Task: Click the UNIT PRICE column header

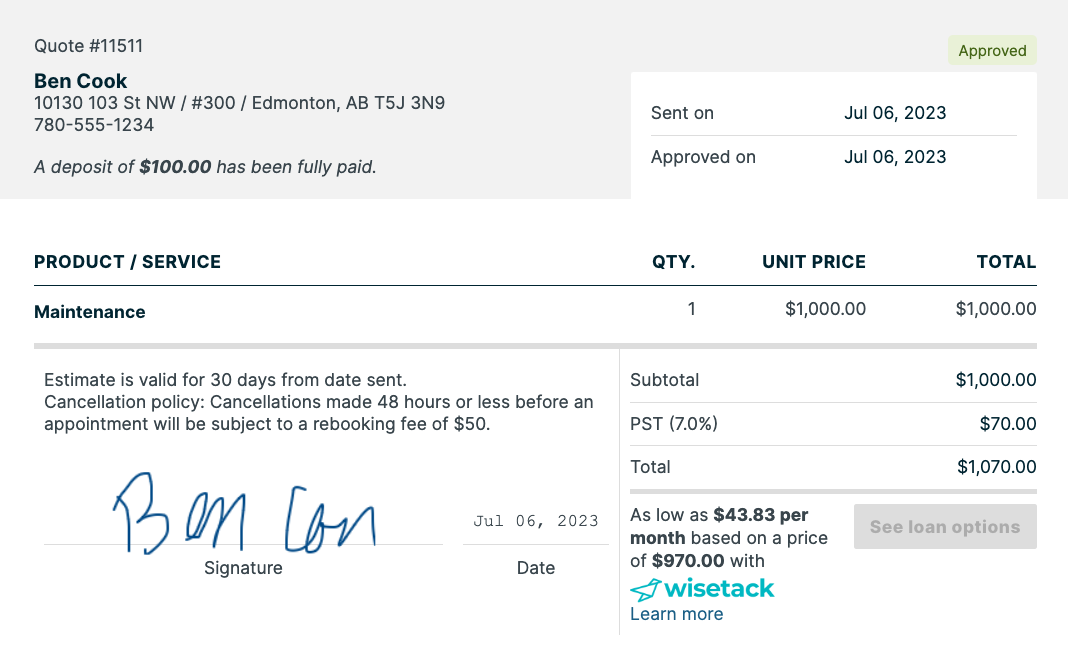Action: click(x=813, y=262)
